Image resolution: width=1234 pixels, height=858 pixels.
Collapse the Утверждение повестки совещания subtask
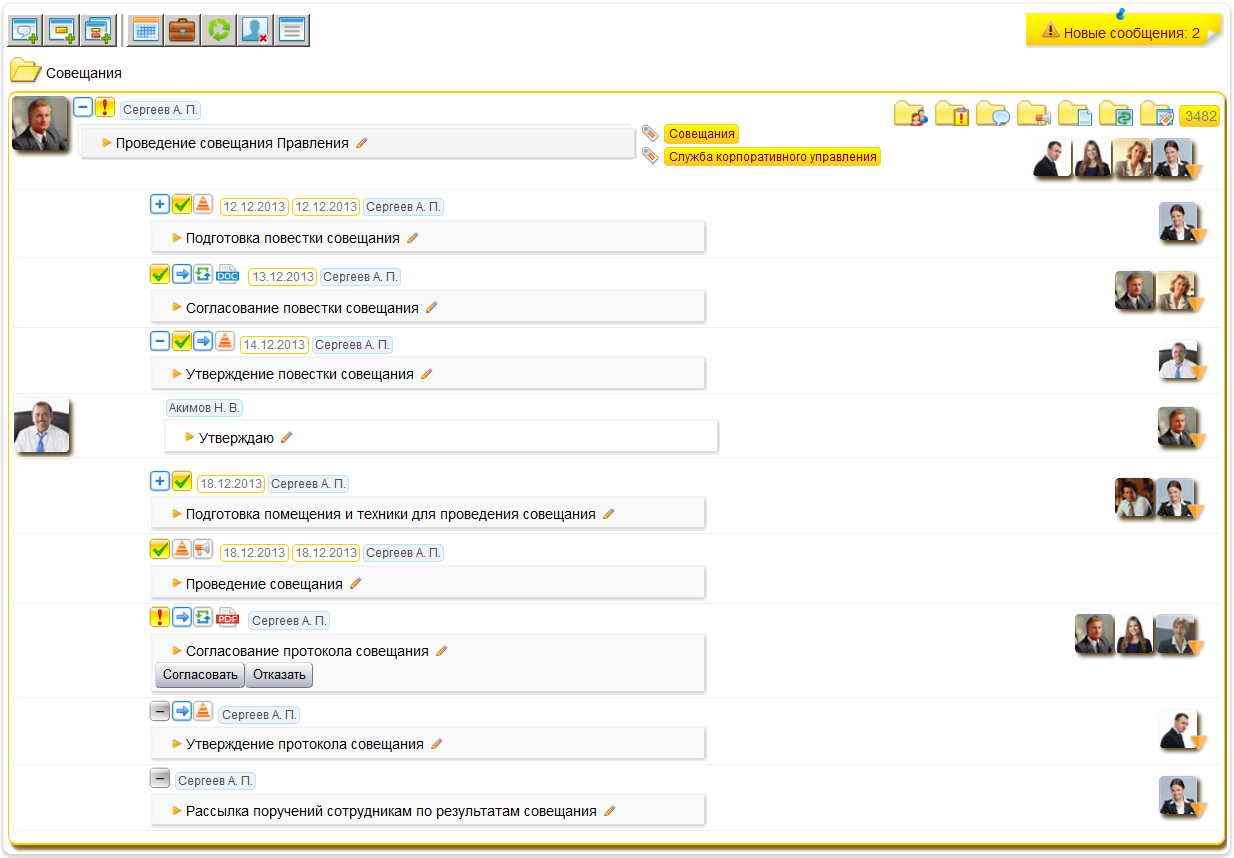tap(159, 342)
